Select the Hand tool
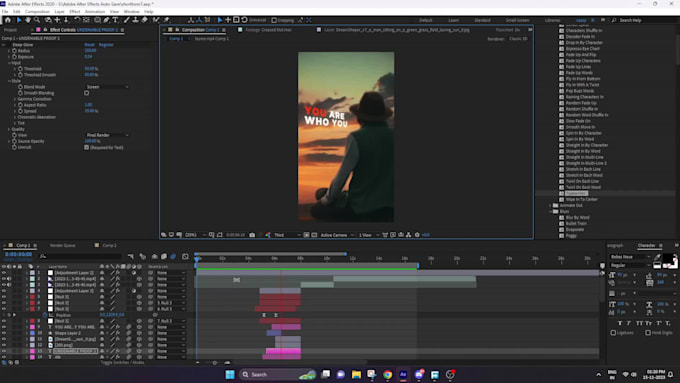The image size is (680, 383). tap(28, 20)
